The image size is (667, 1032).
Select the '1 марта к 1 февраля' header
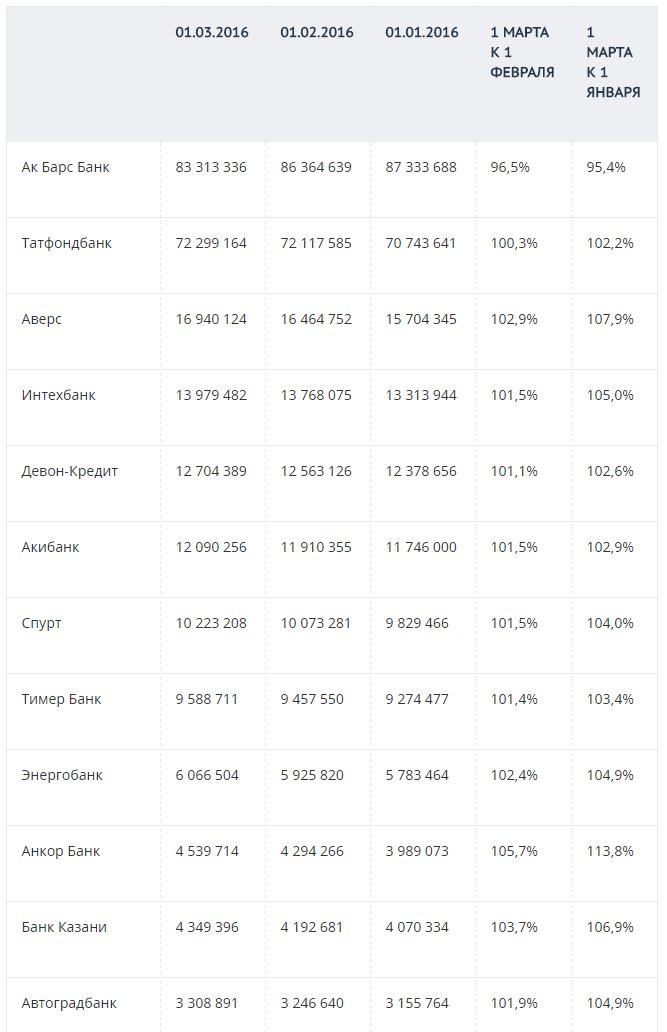522,53
